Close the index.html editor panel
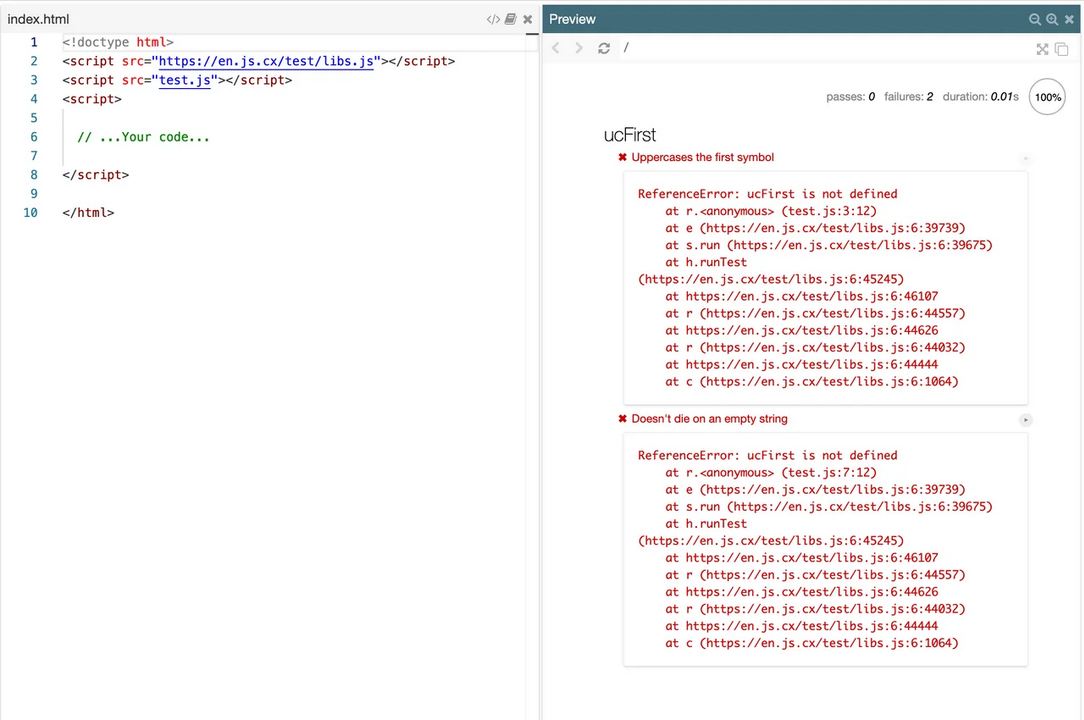Image resolution: width=1084 pixels, height=720 pixels. (527, 19)
